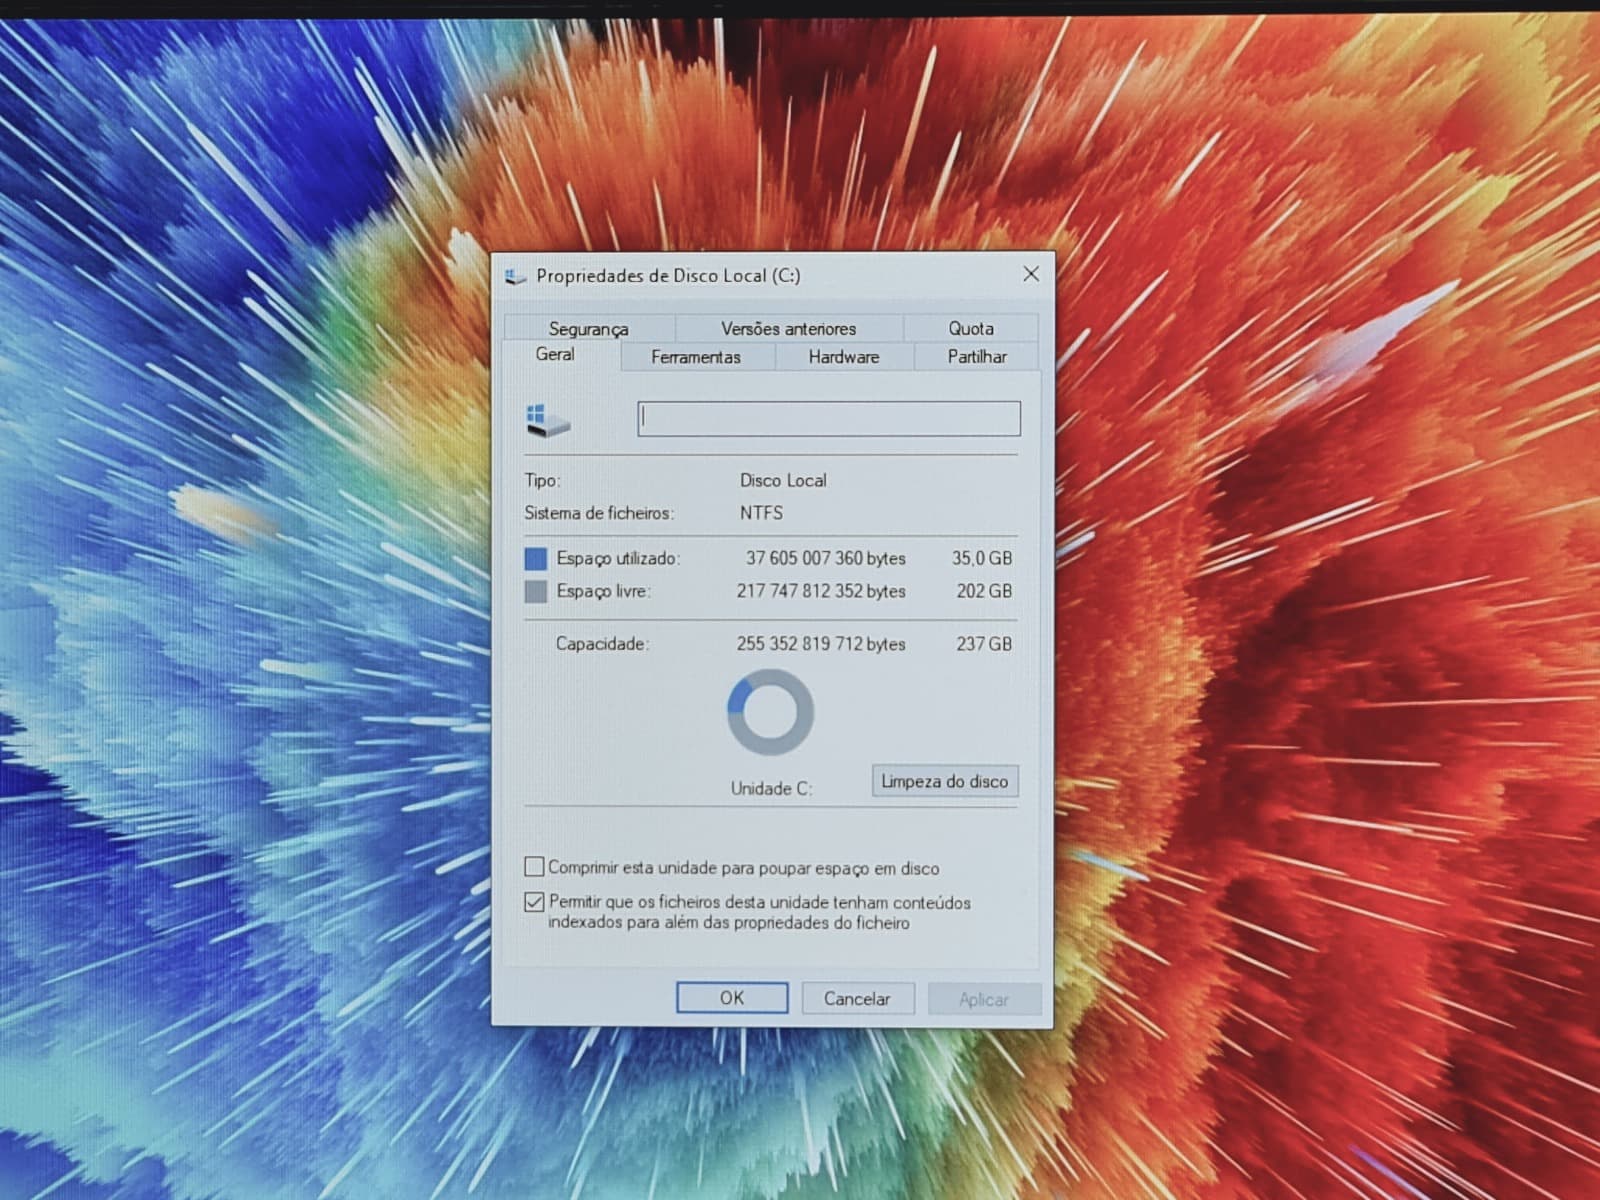
Task: Enable compress this drive checkbox
Action: pyautogui.click(x=535, y=866)
